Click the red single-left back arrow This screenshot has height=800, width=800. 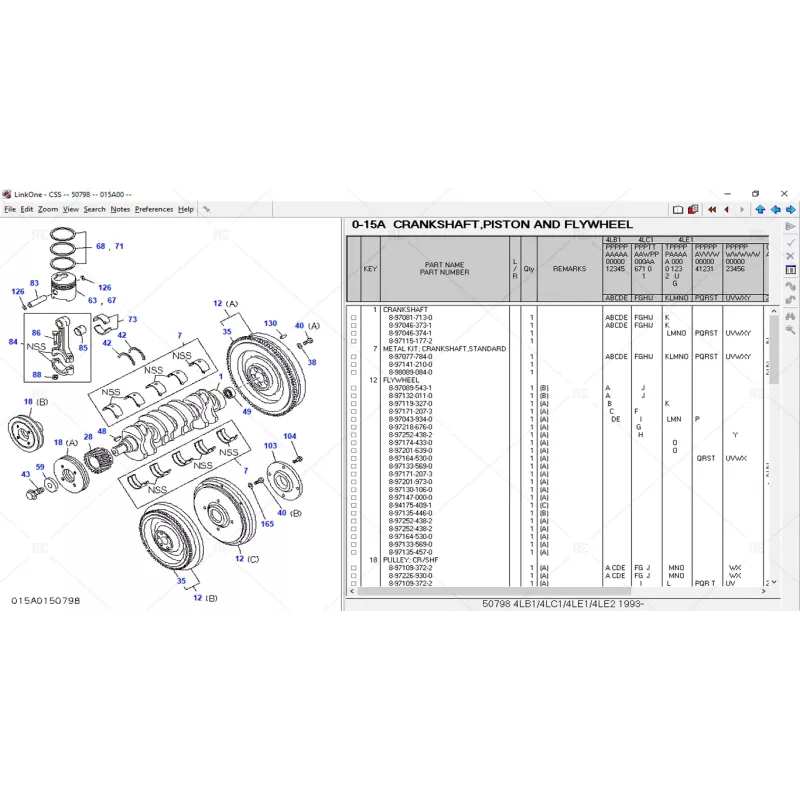726,209
